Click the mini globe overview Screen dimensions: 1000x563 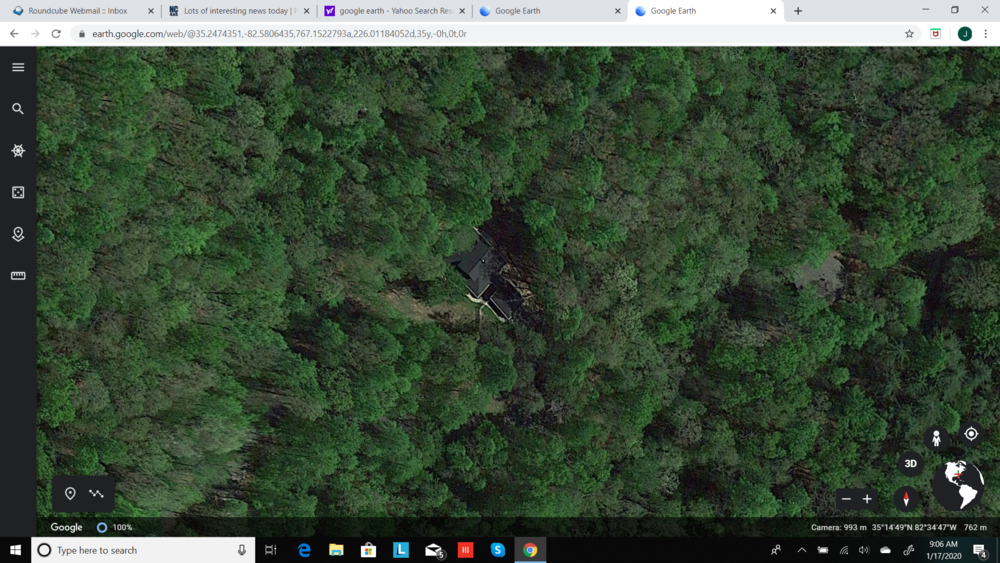pyautogui.click(x=958, y=485)
